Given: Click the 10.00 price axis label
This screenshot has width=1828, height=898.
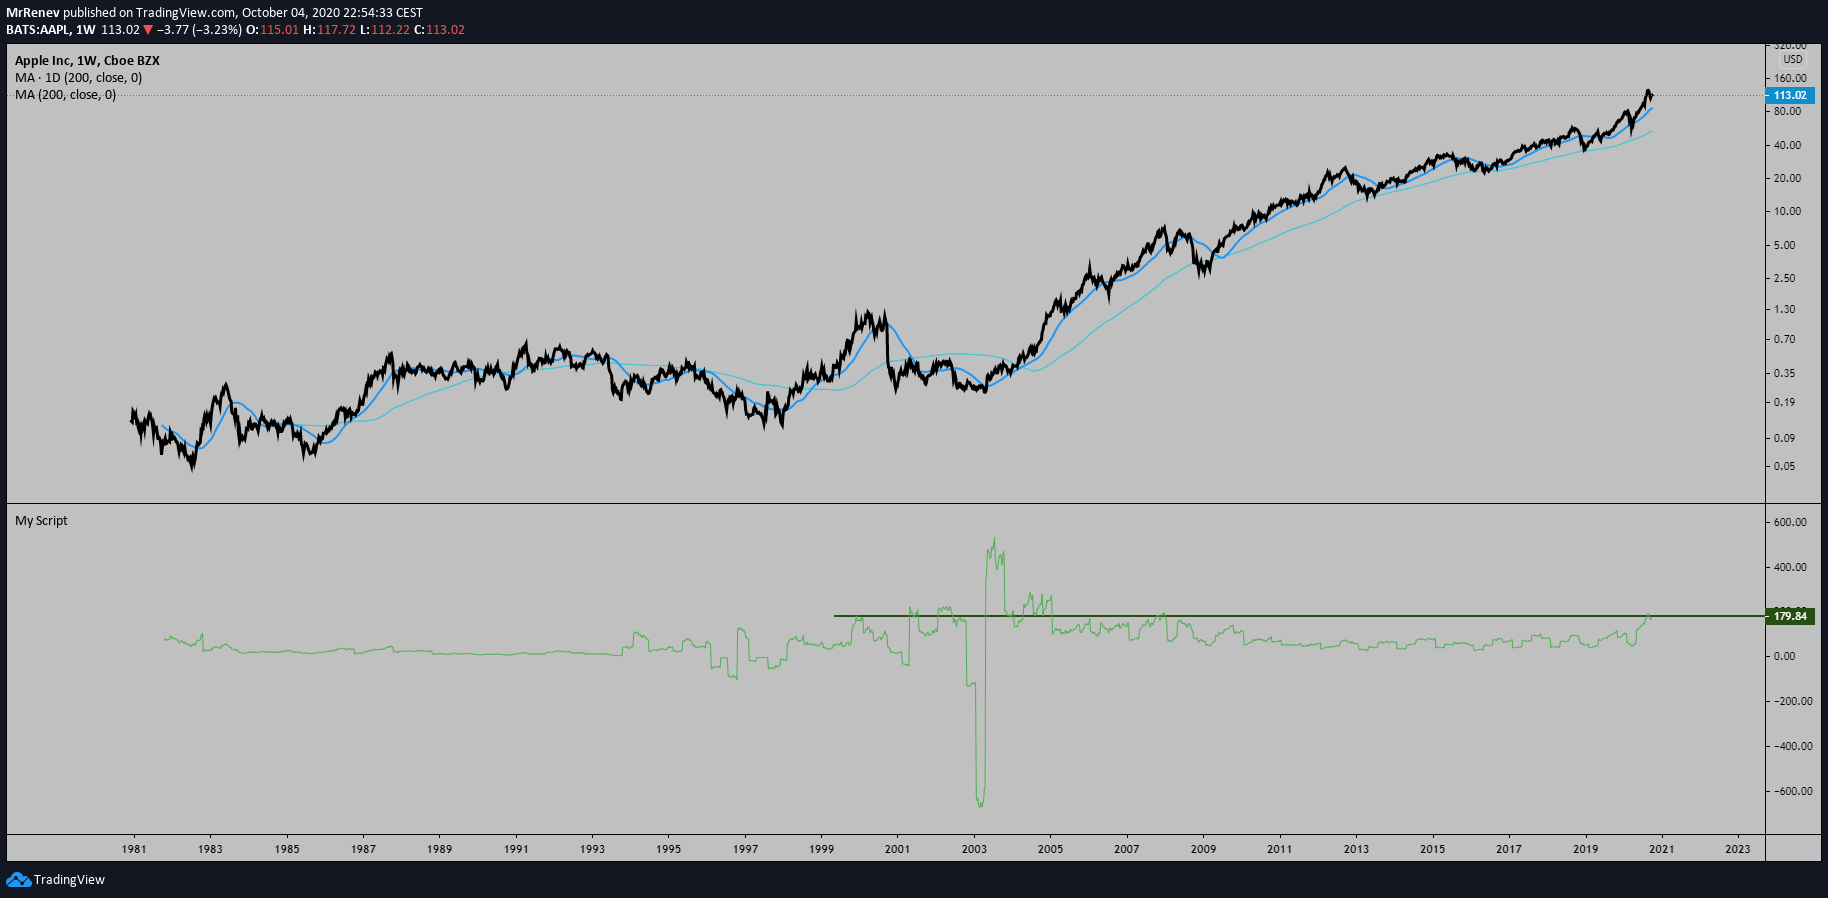Looking at the screenshot, I should 1788,211.
